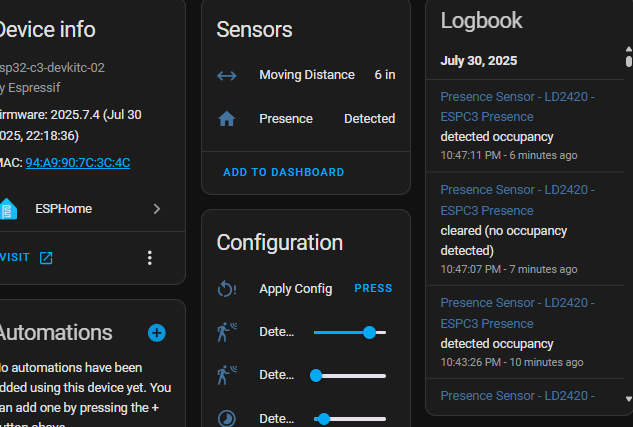Click the third configuration slider handle
Viewport: 633px width, 427px height.
point(324,419)
